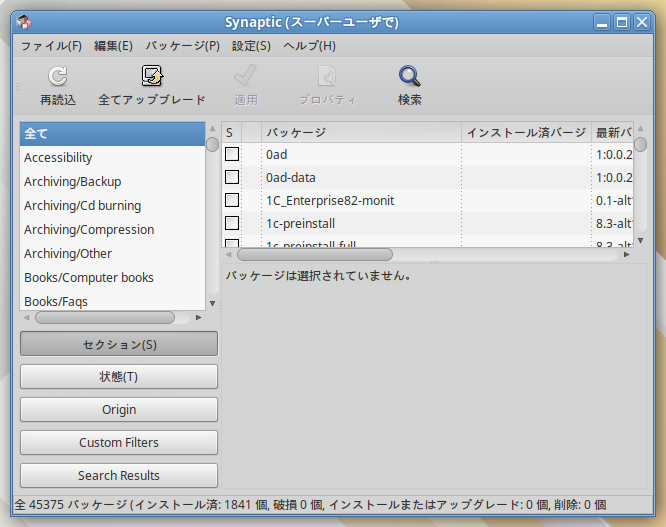Click section list horizontal scrollbar right arrow
The height and width of the screenshot is (527, 666).
tap(198, 317)
